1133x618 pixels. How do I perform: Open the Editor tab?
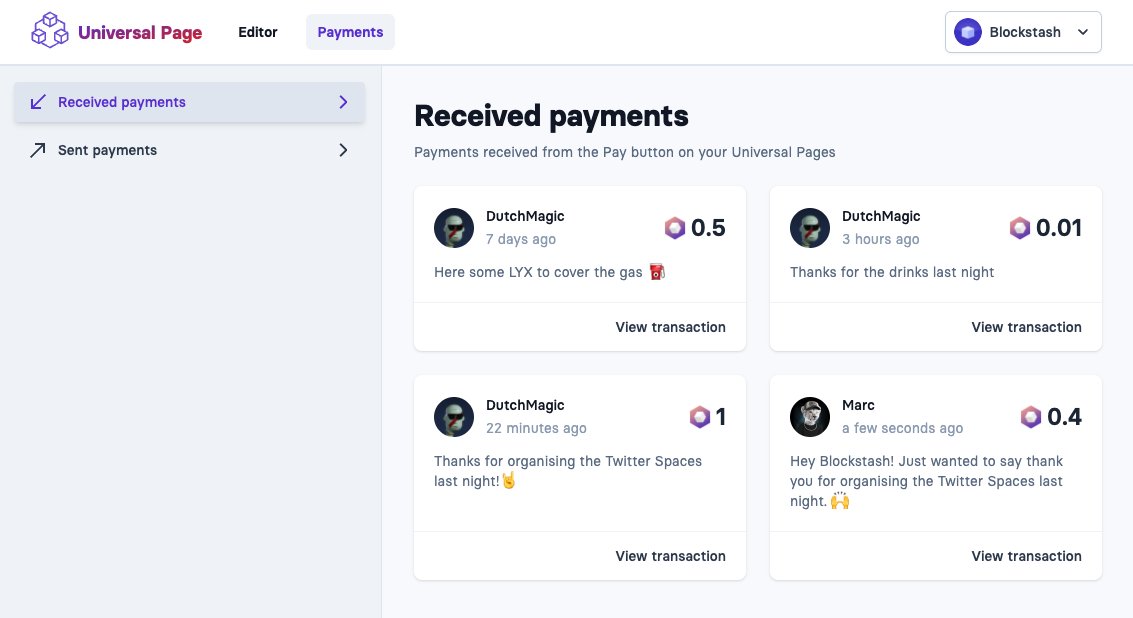pos(258,32)
